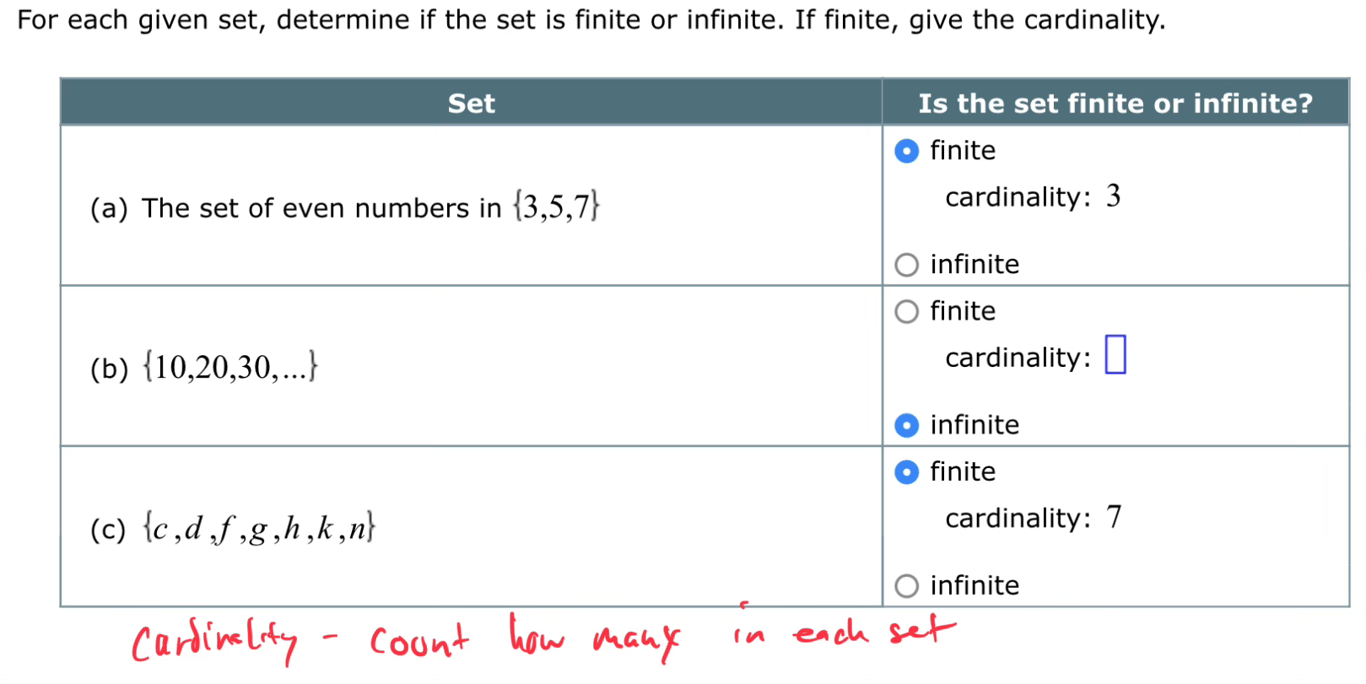Click the instruction sentence at the top
Screen dimensions: 1366x684
pos(592,21)
